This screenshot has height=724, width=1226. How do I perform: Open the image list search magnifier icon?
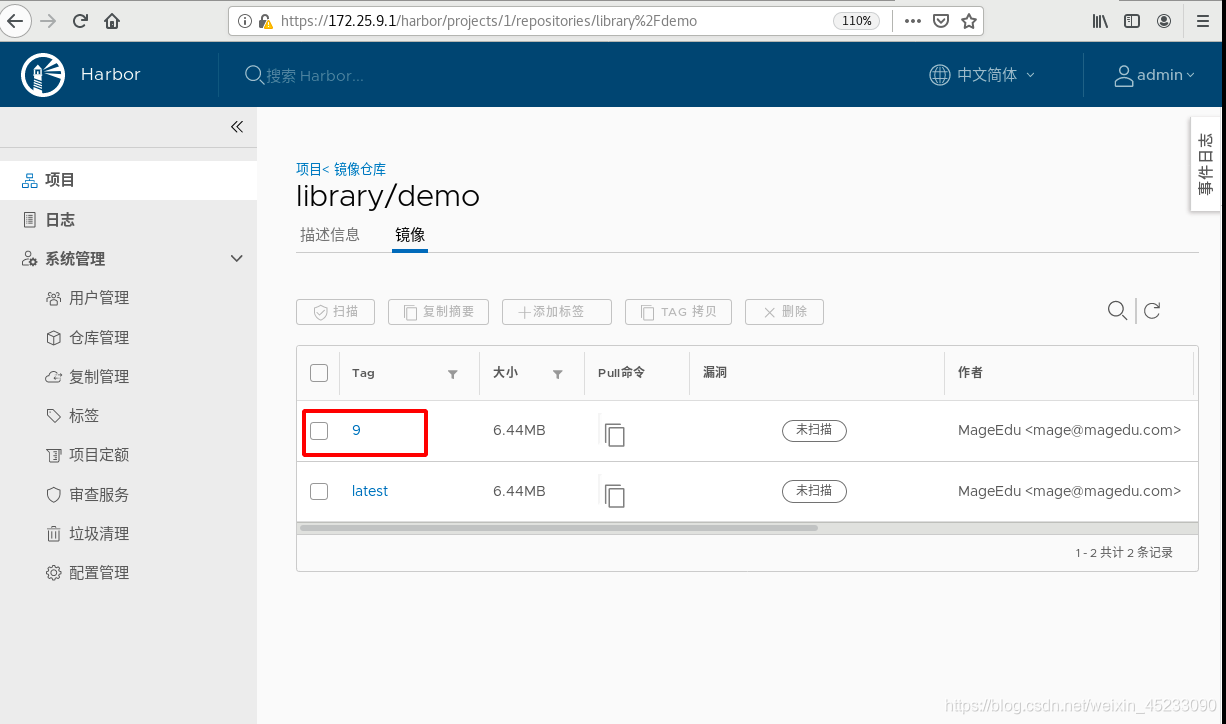(1117, 311)
